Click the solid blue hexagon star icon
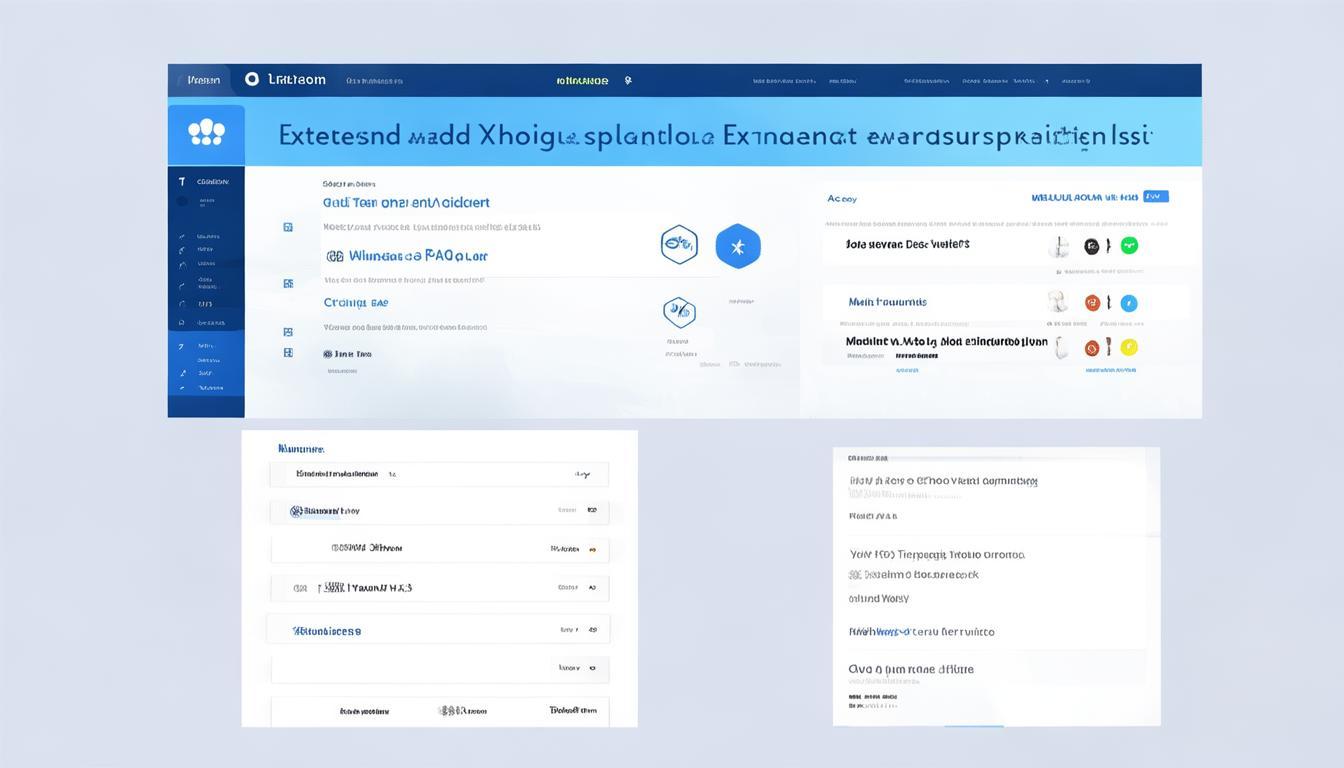Viewport: 1344px width, 768px height. coord(738,246)
